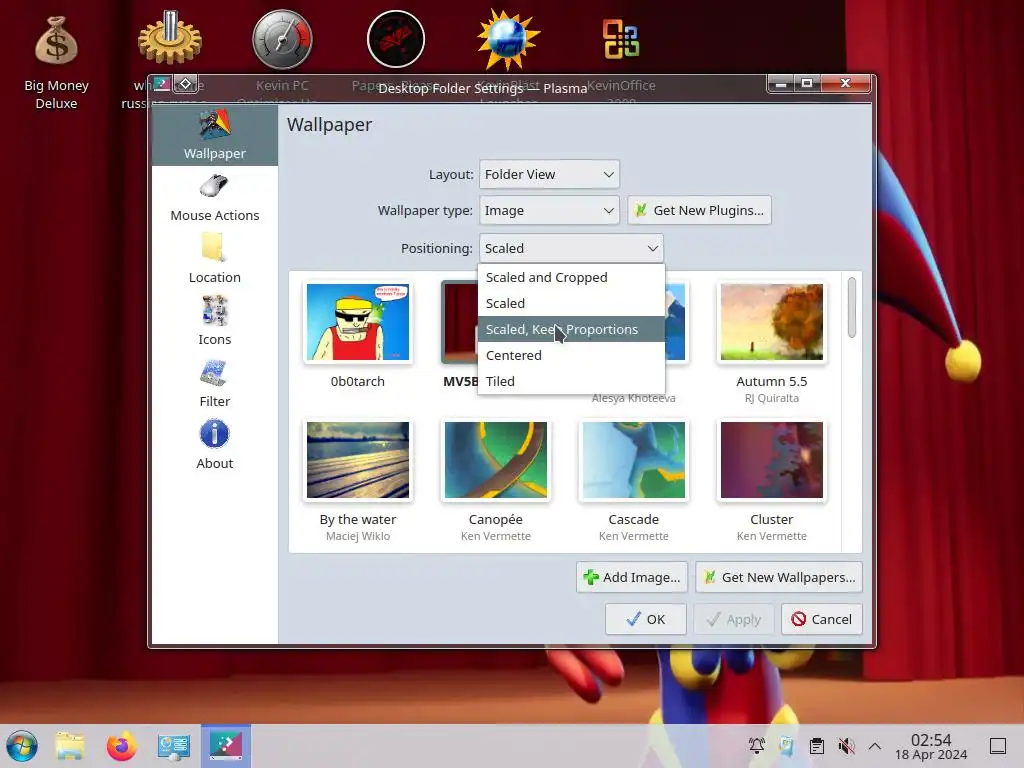Open Kevin PC speedometer desktop icon
This screenshot has height=768, width=1024.
[282, 40]
